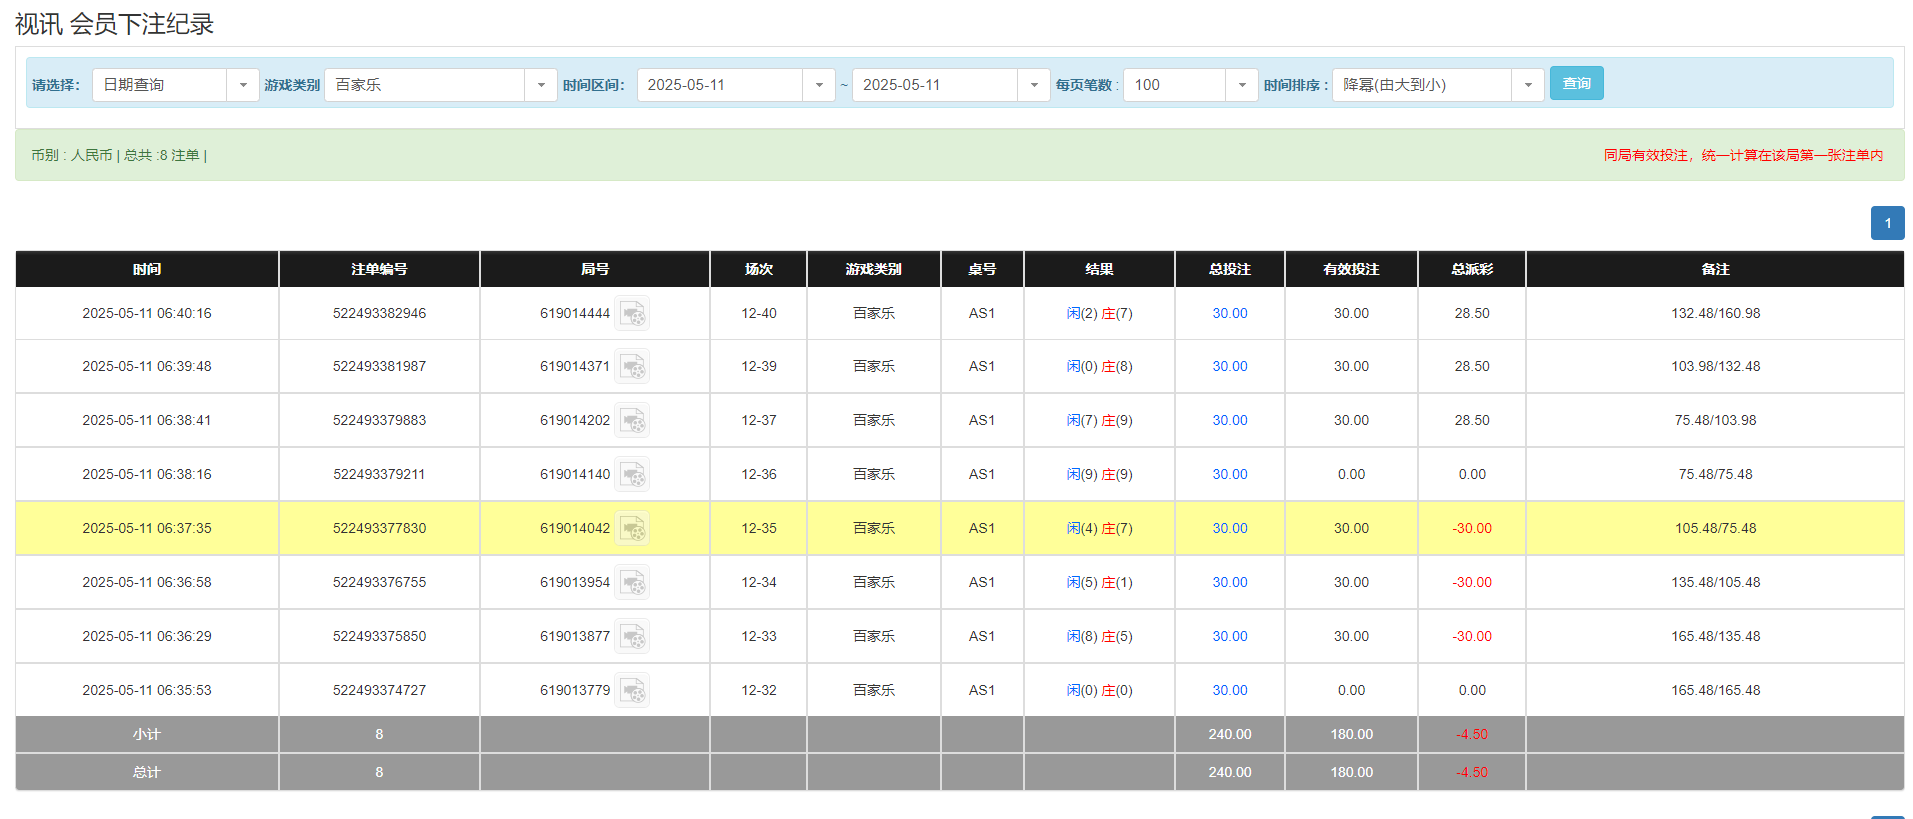Click the 时间 column header
The height and width of the screenshot is (819, 1913).
coord(147,269)
